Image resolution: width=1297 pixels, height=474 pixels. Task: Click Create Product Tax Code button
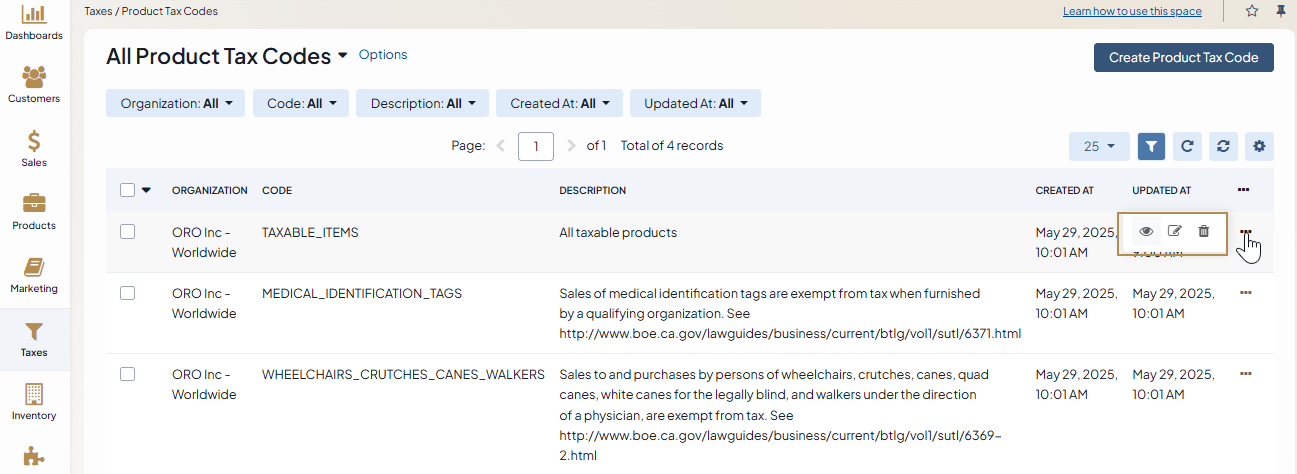click(x=1183, y=57)
